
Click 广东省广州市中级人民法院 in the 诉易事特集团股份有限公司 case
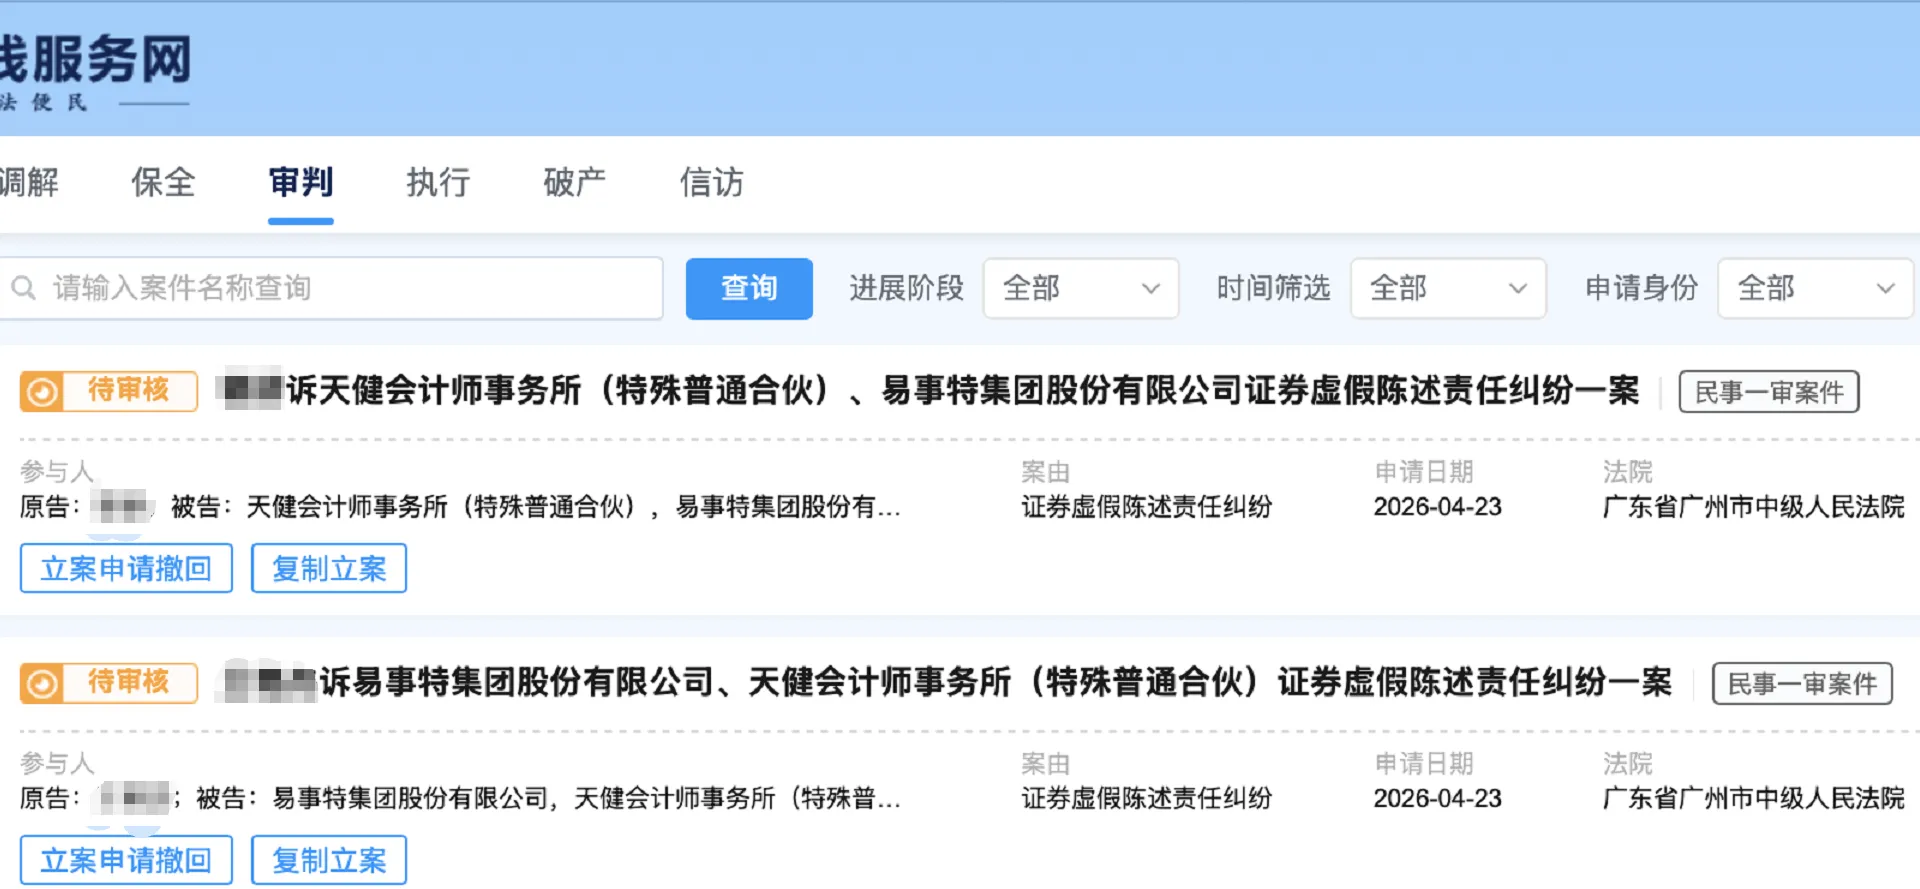click(x=1754, y=799)
